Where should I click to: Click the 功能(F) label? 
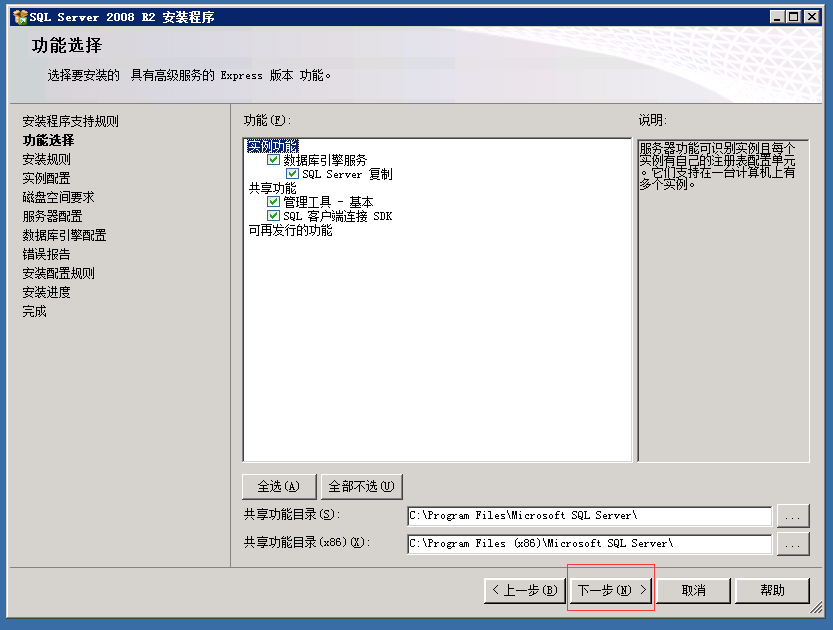click(267, 121)
